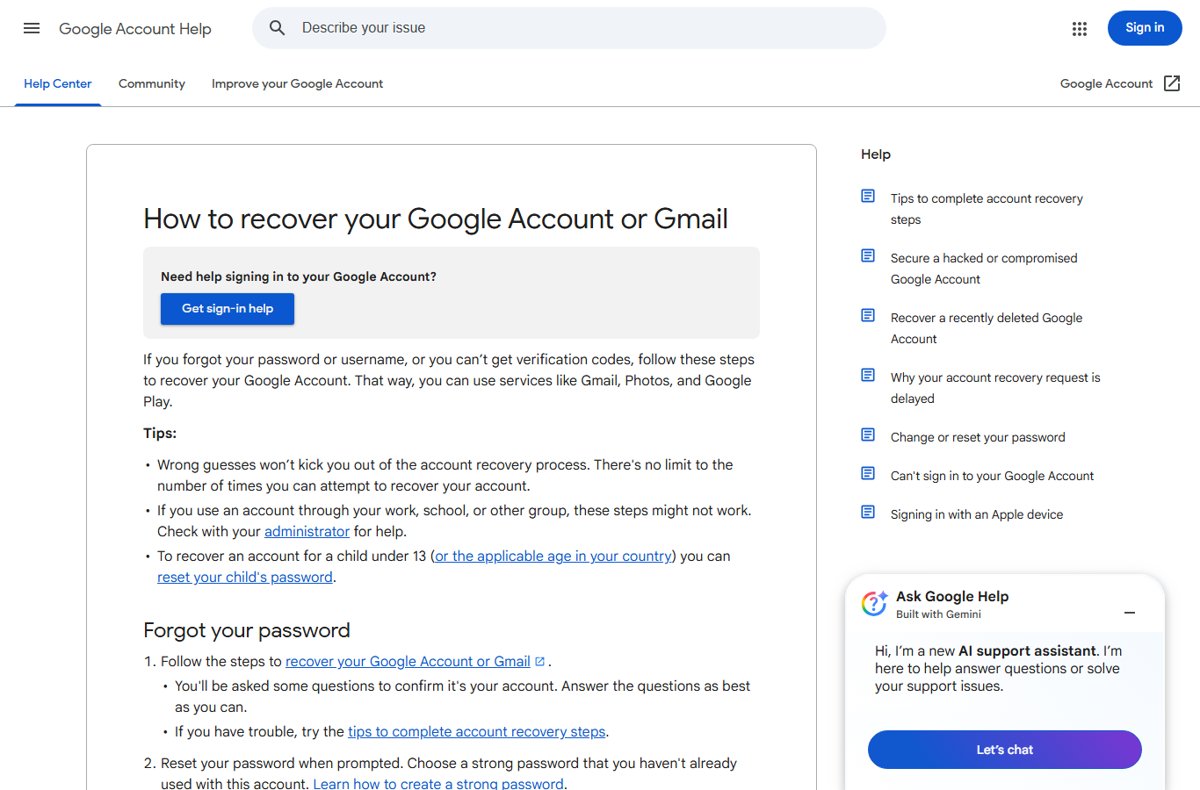Click article icon beside Why your recovery request is delayed
The width and height of the screenshot is (1200, 790).
(x=868, y=375)
